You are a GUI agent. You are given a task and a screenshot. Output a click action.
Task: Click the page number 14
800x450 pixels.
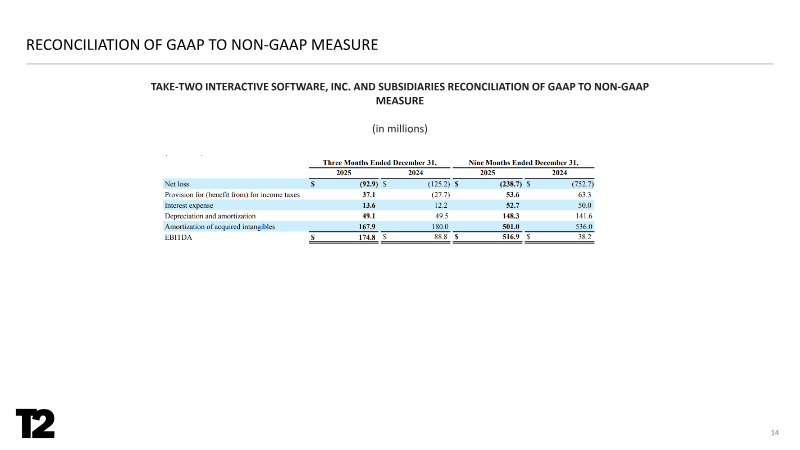774,432
